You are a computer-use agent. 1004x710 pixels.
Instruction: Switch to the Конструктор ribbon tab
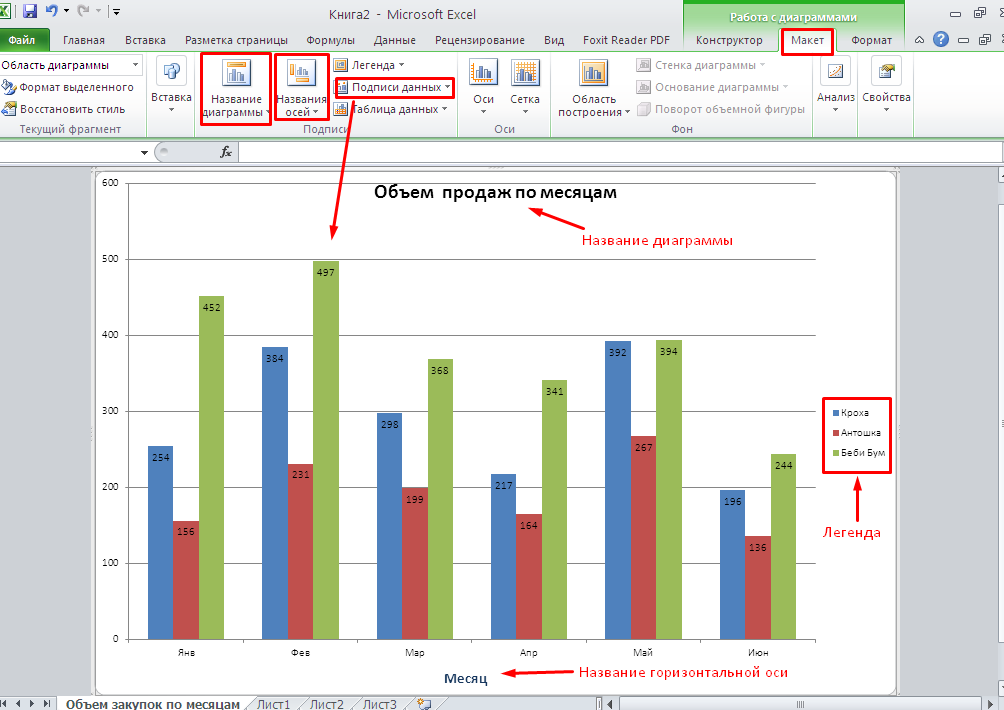729,40
